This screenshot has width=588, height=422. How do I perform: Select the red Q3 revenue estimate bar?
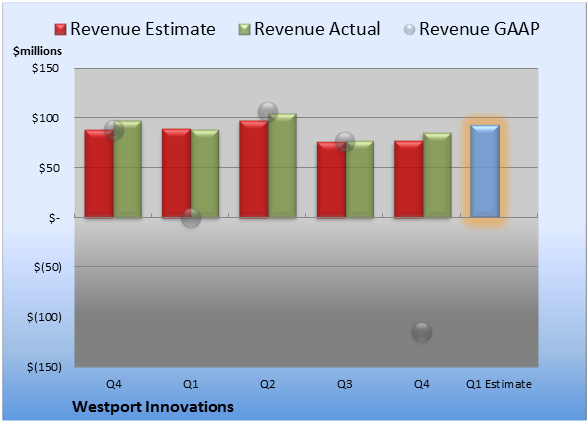pos(331,180)
